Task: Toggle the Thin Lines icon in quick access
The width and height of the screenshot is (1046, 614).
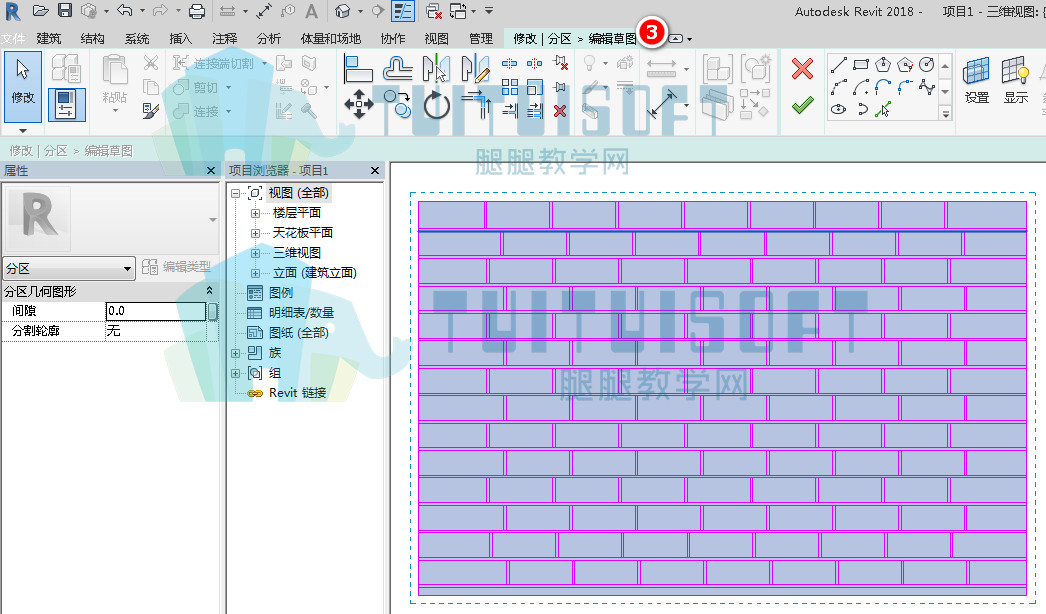Action: click(x=403, y=11)
